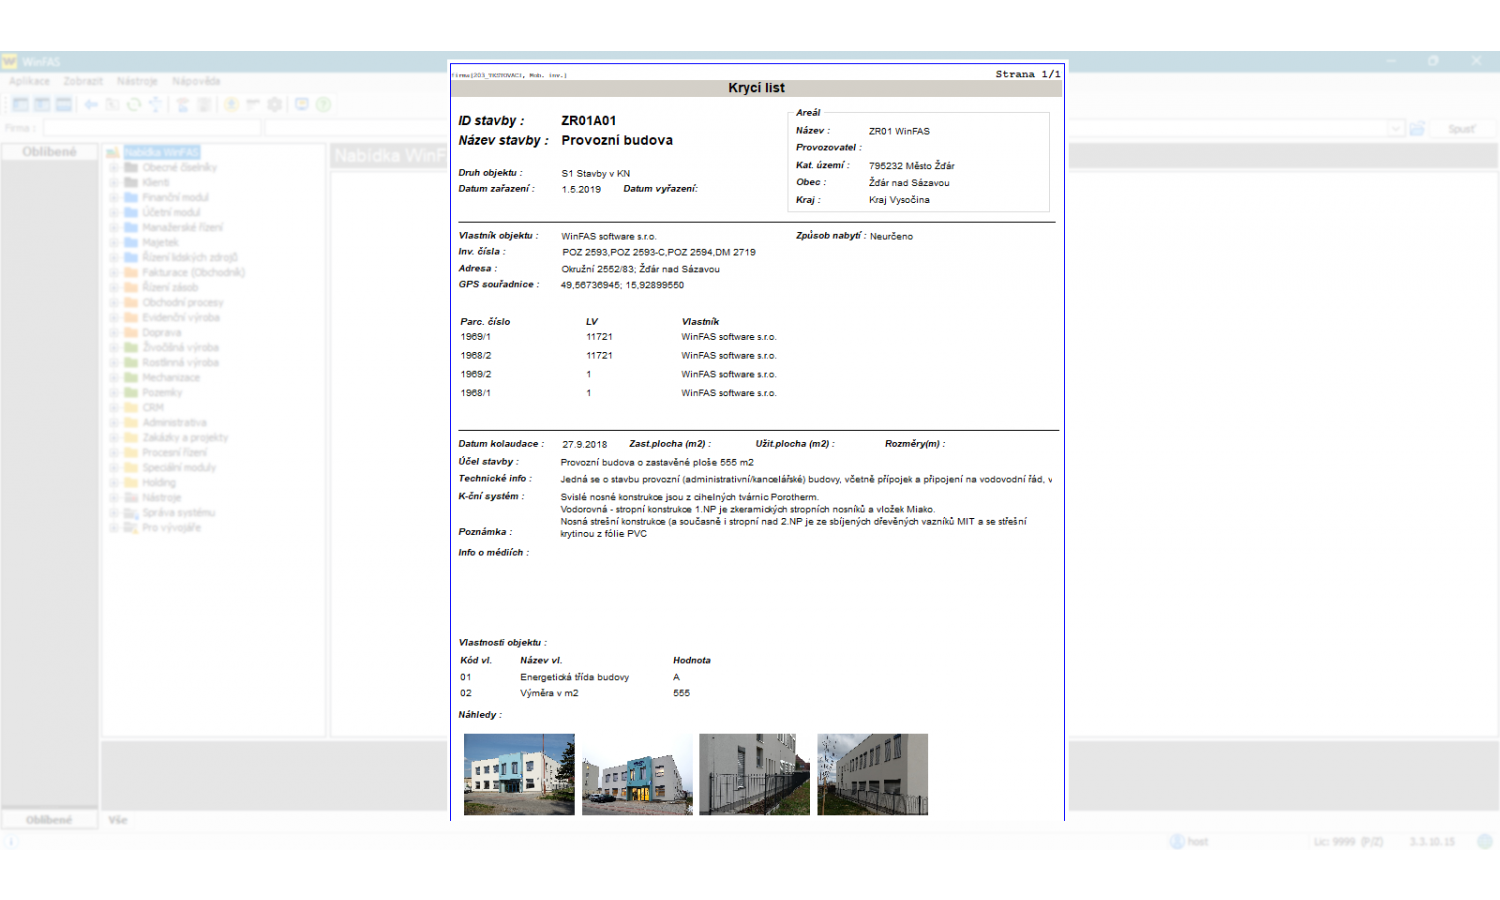
Task: Click the open folder icon next to Spusť
Action: [x=1417, y=128]
